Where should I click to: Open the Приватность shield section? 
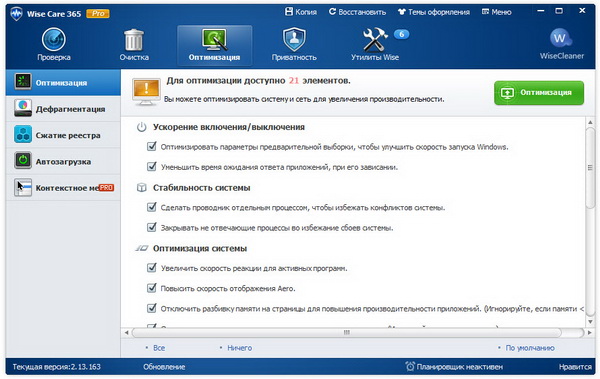294,45
